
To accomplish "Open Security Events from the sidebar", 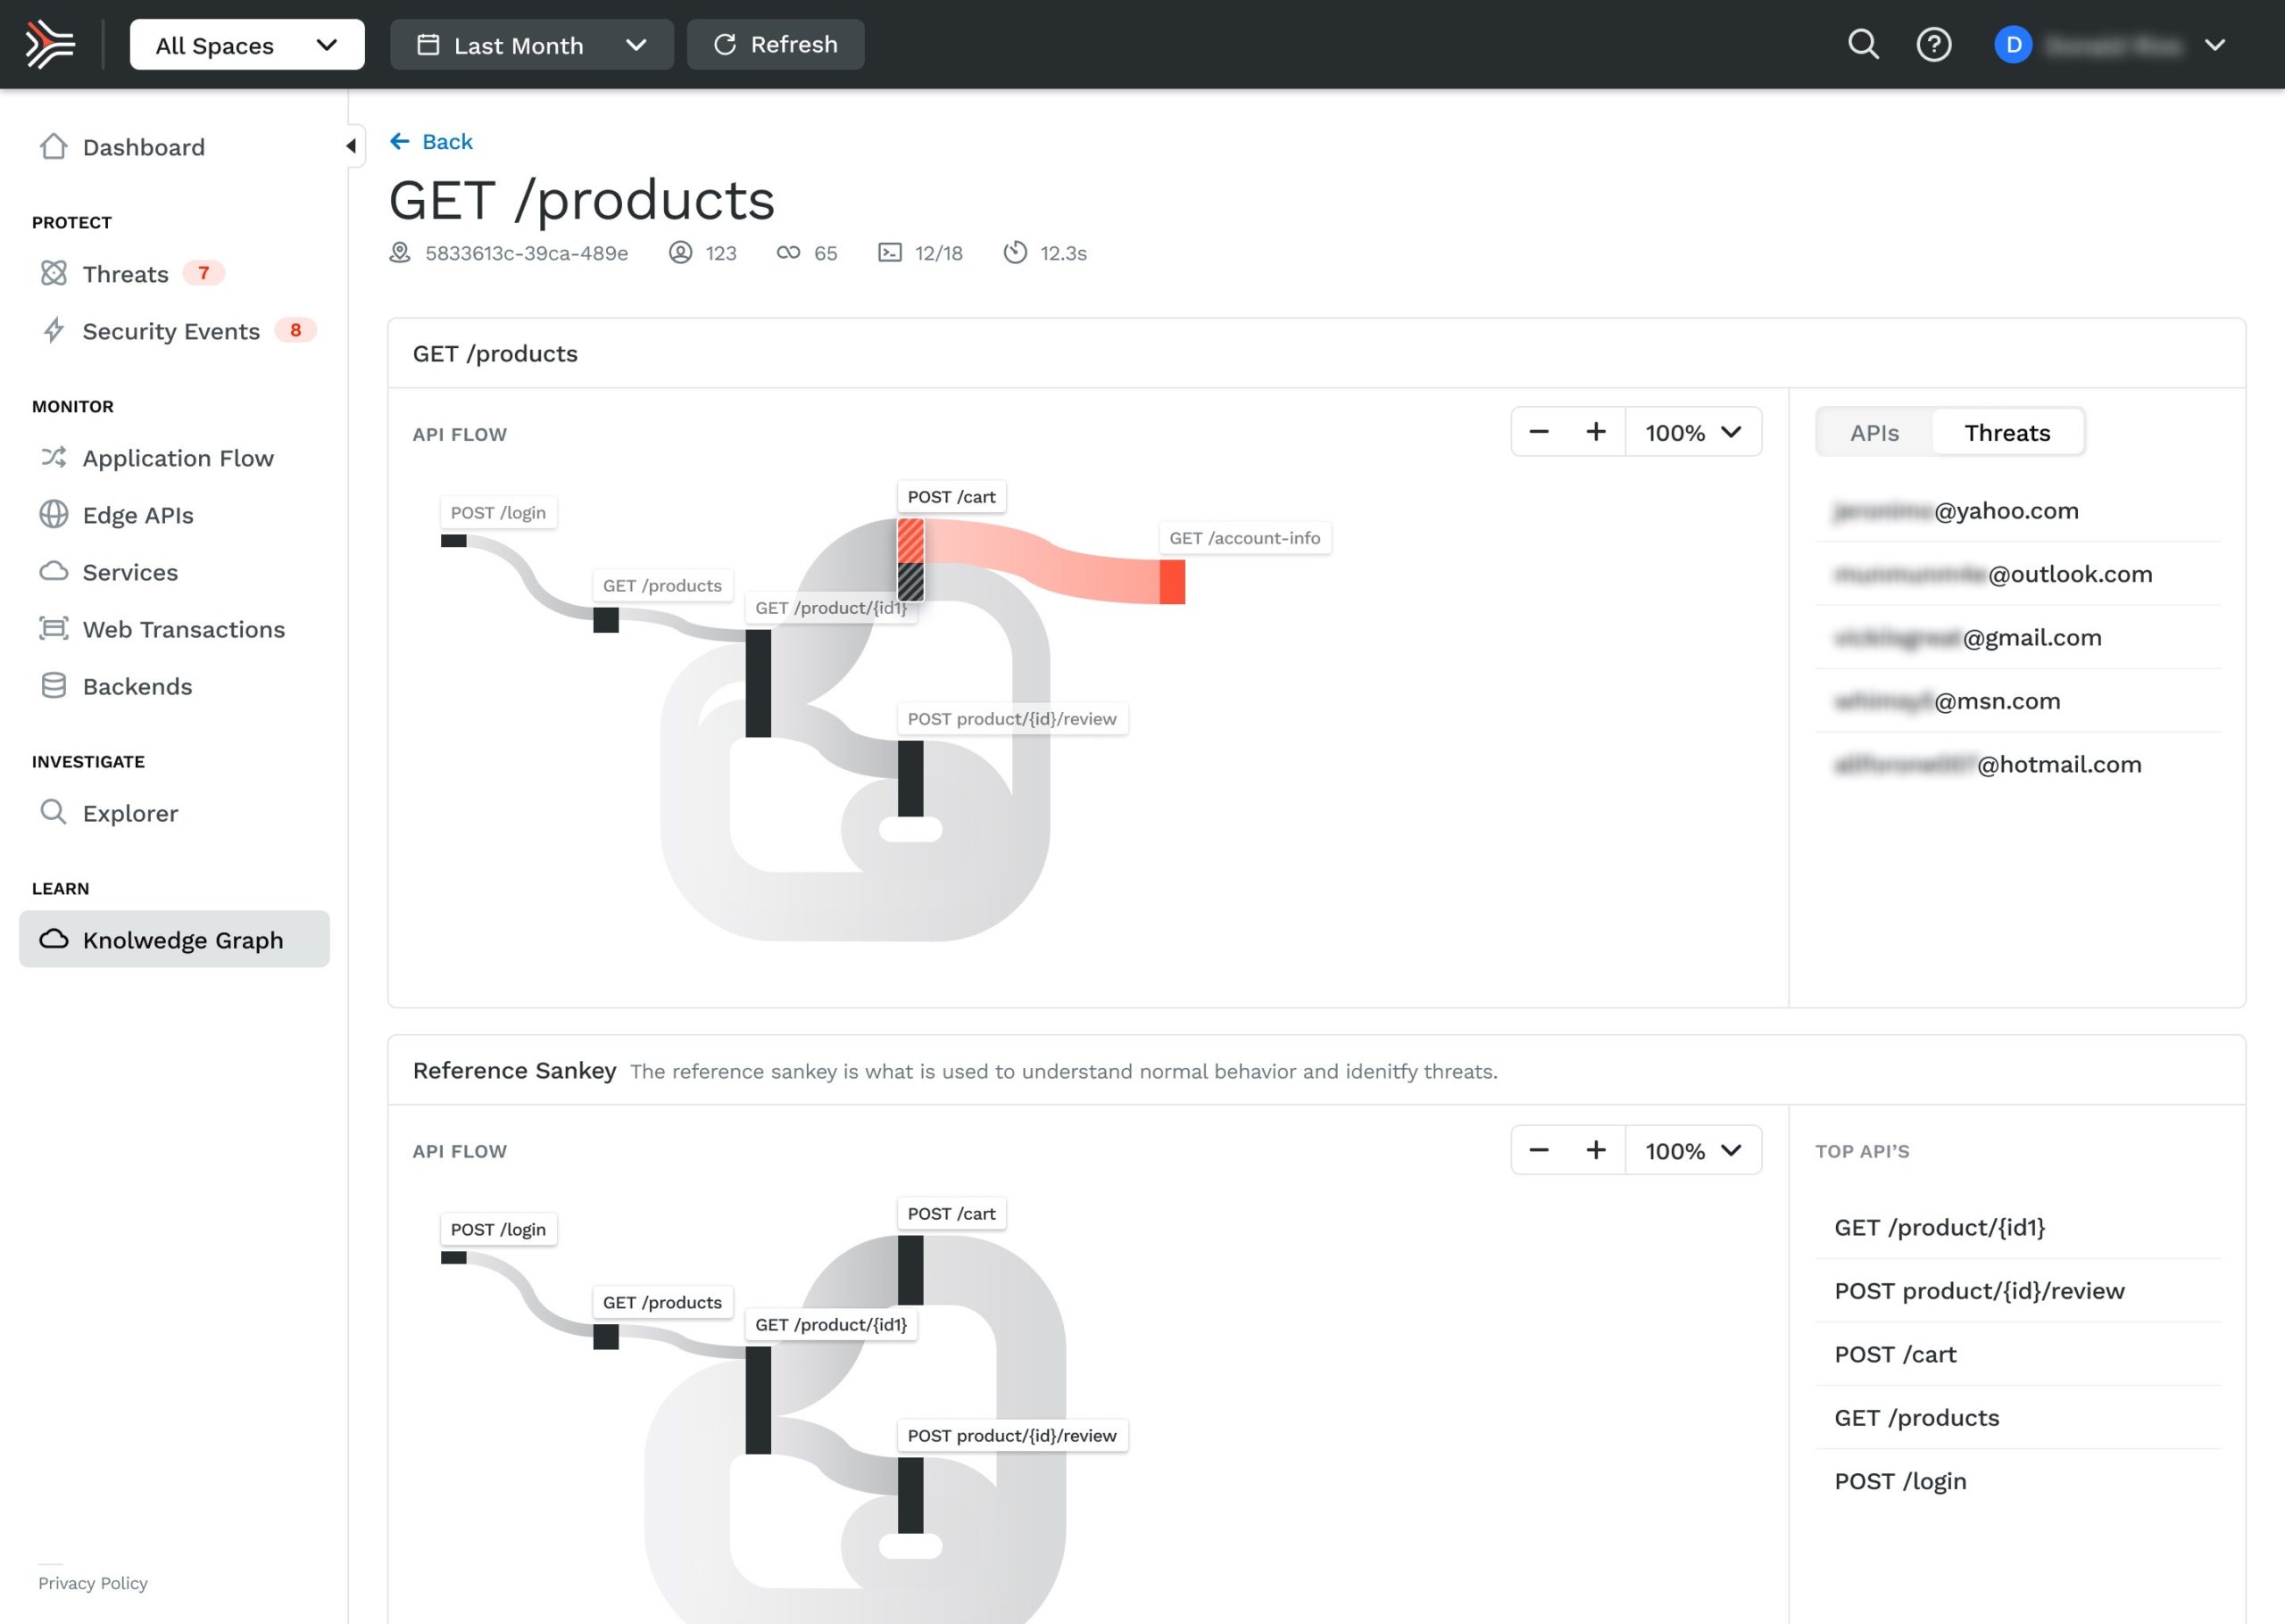I will point(170,331).
